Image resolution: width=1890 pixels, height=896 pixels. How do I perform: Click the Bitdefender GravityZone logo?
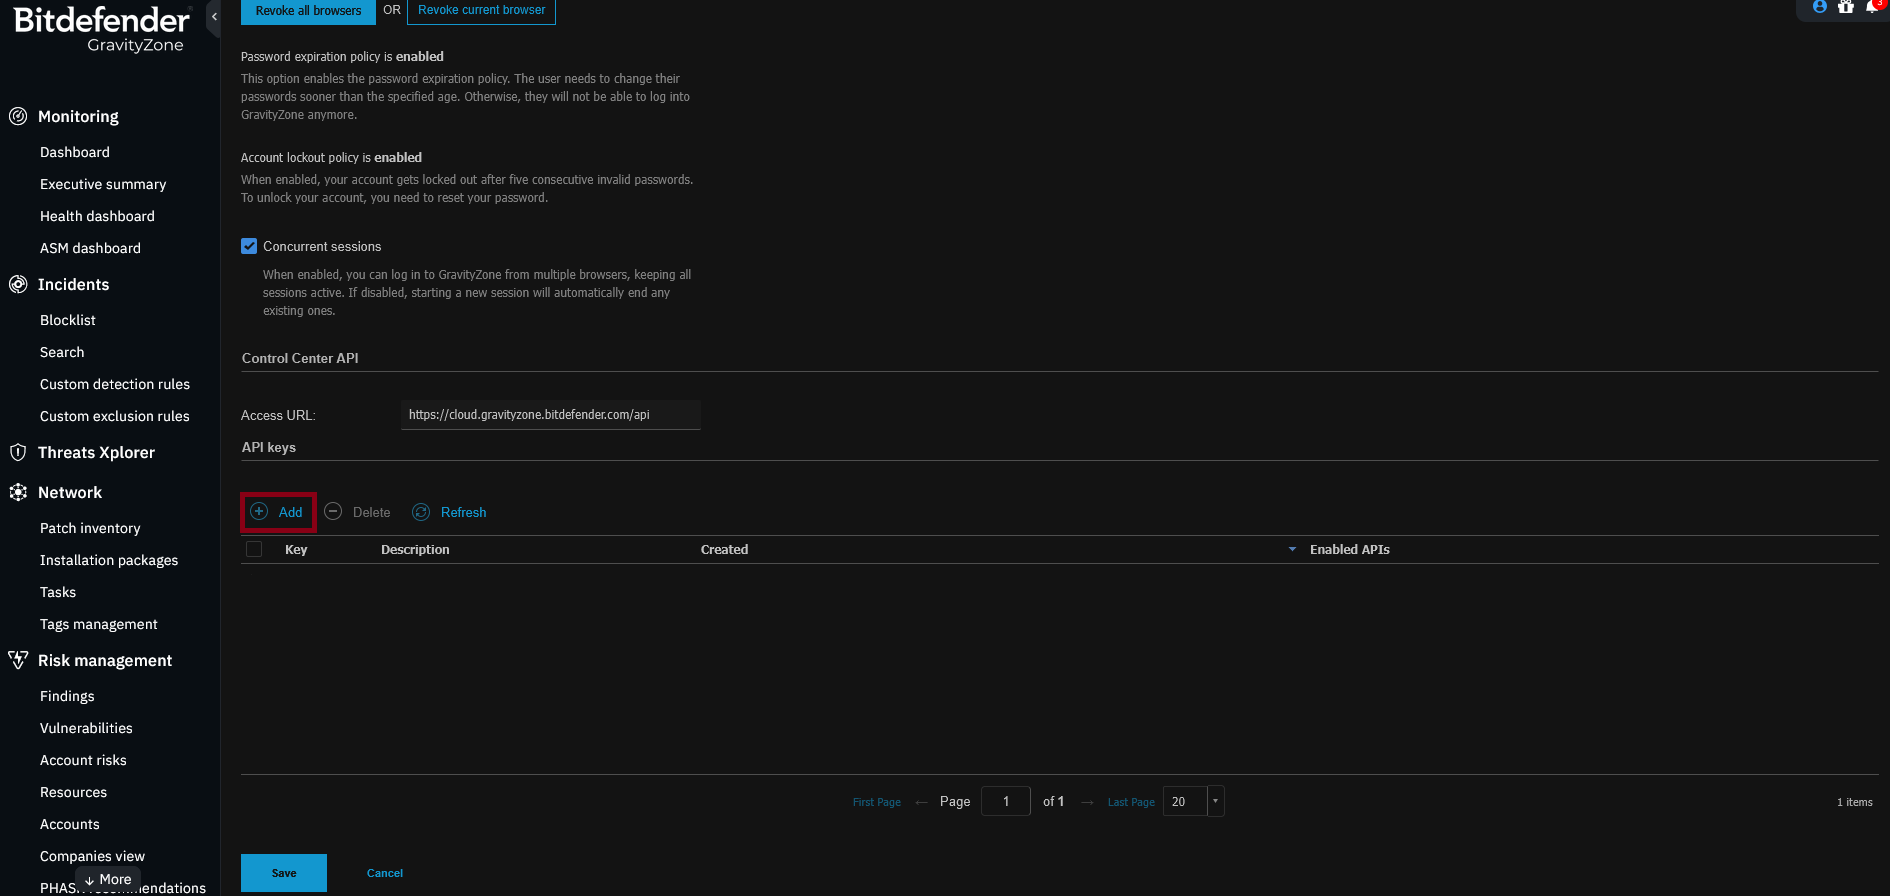click(102, 30)
